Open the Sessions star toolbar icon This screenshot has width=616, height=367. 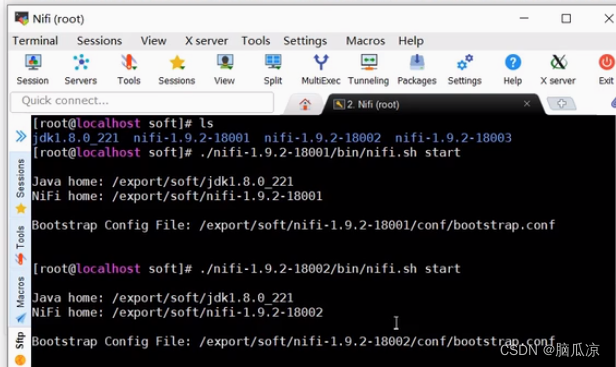click(177, 70)
